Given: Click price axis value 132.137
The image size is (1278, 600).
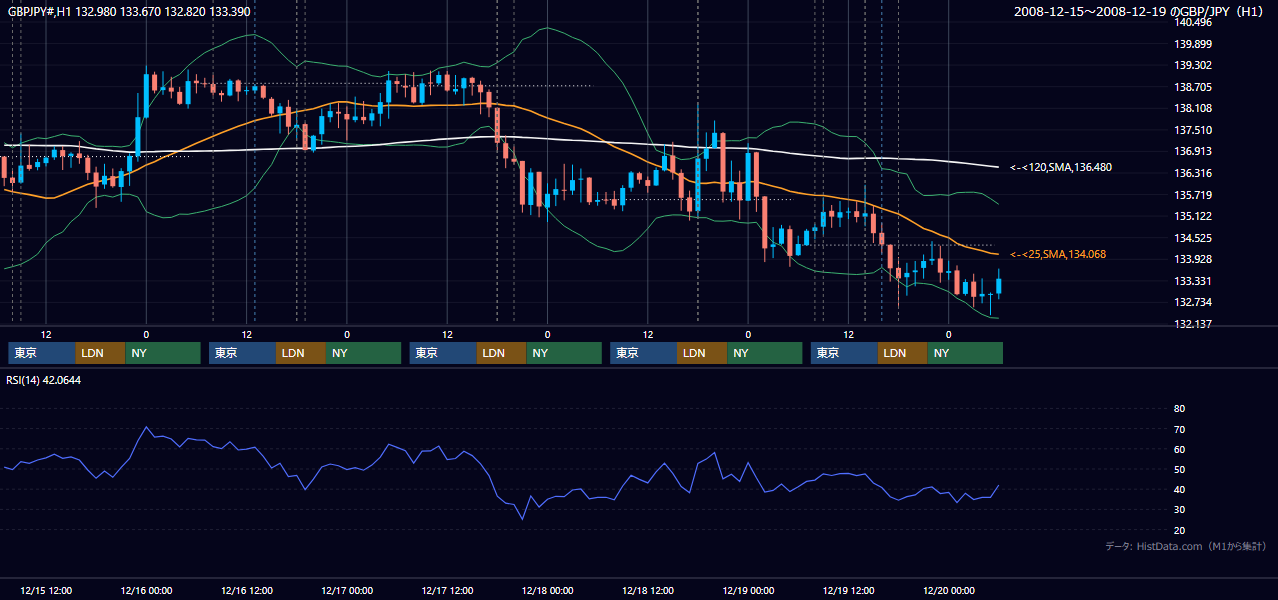Looking at the screenshot, I should click(x=1194, y=324).
